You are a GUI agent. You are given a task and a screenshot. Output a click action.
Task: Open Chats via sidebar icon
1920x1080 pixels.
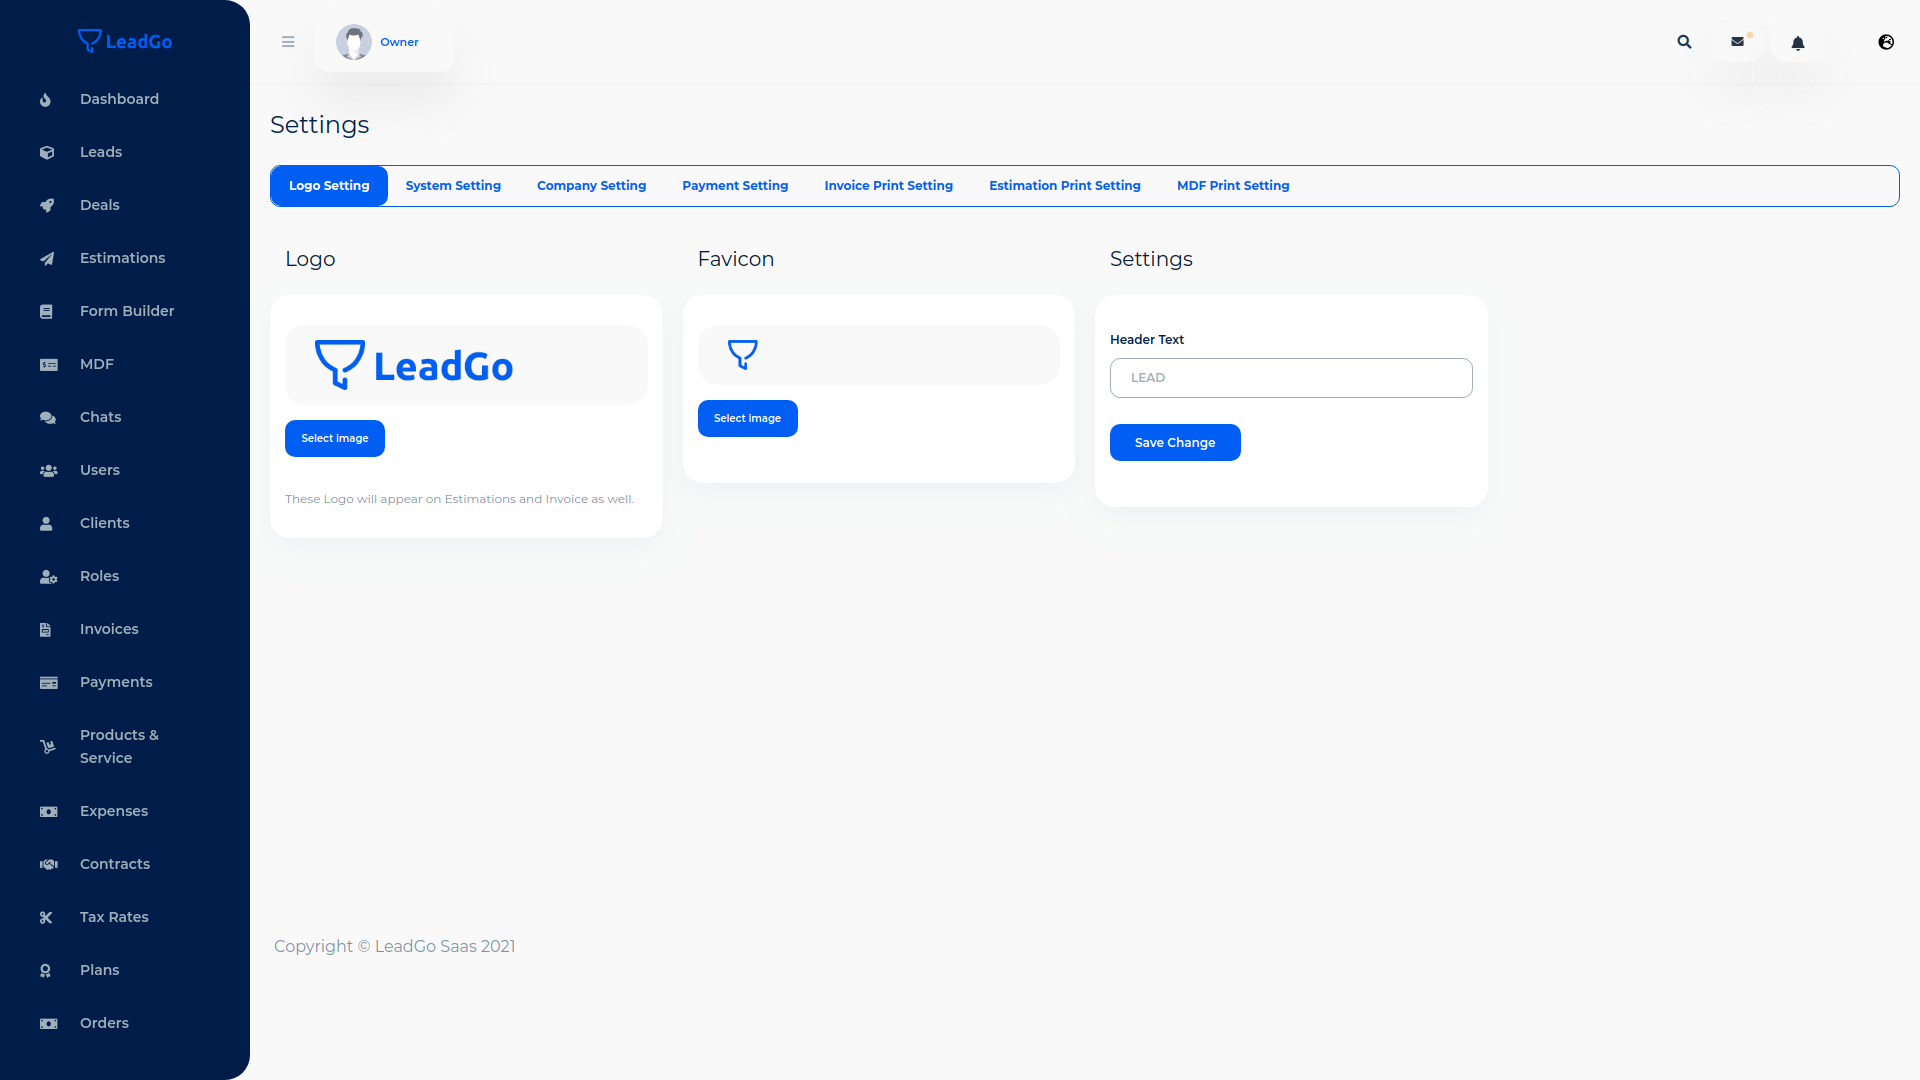(47, 417)
